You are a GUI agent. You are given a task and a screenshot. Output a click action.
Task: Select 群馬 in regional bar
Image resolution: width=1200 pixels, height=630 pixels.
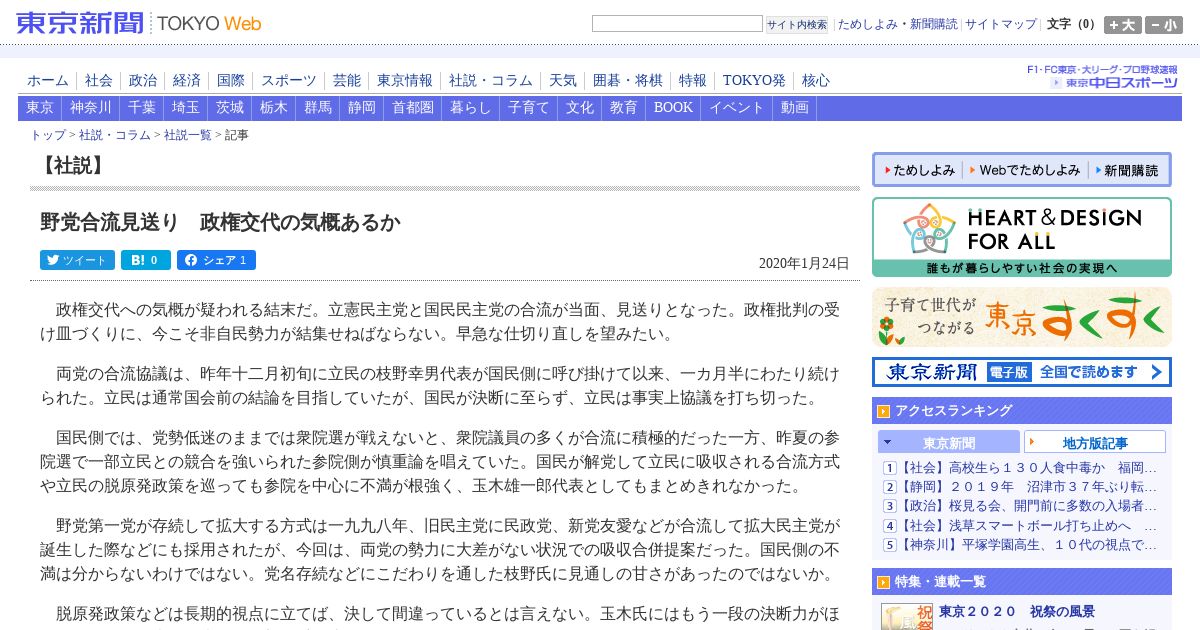pos(318,108)
